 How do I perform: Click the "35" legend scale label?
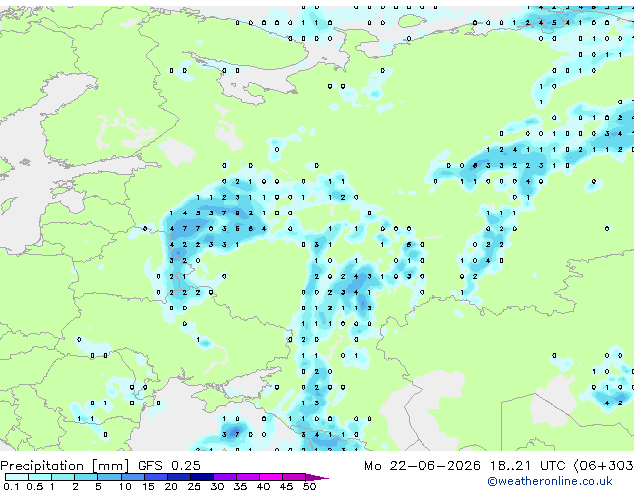pos(240,486)
